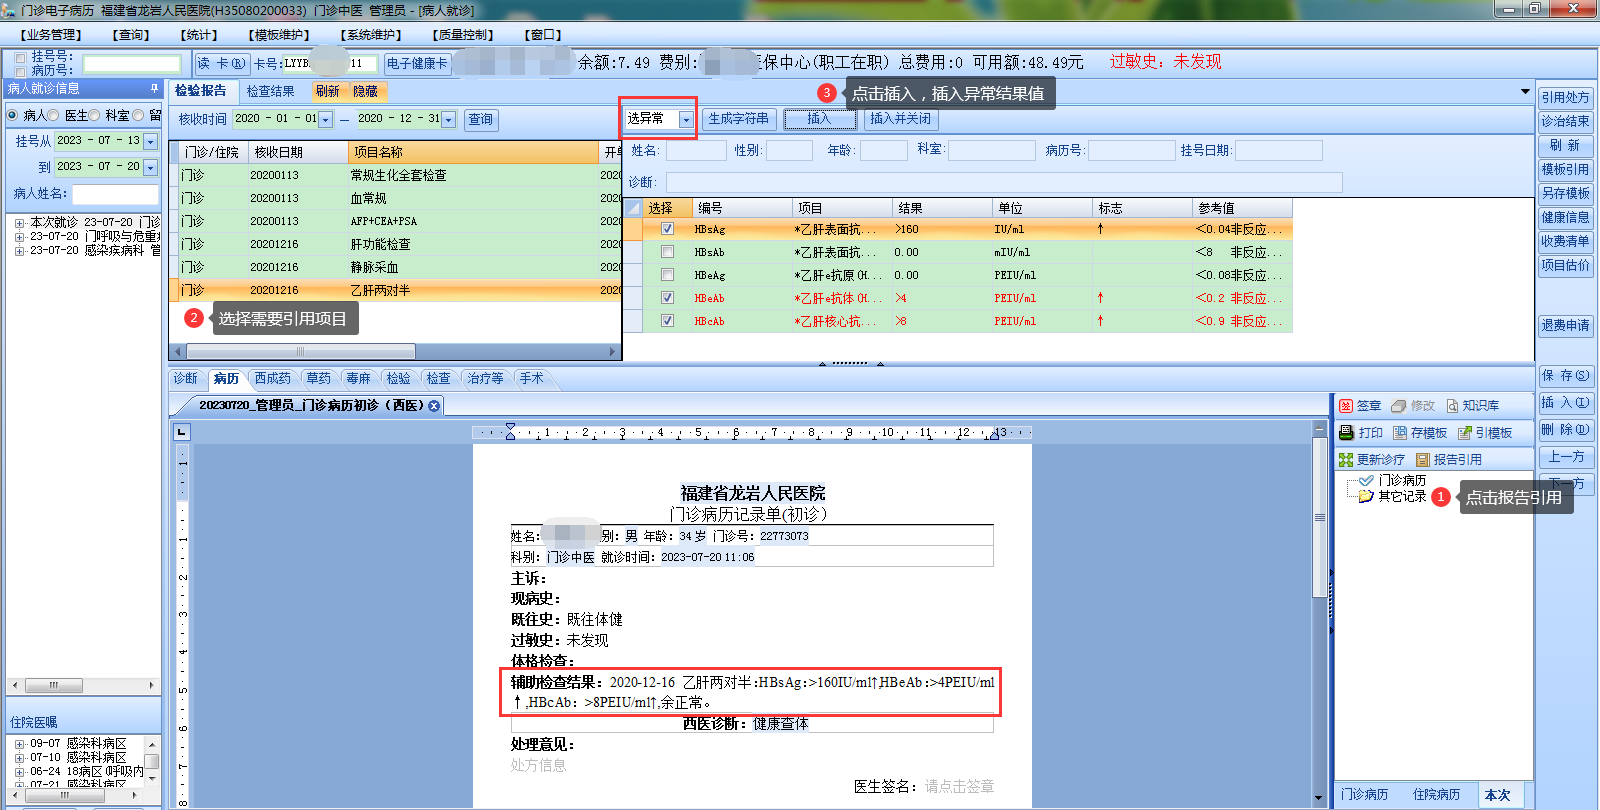Check the HBeAg row checkbox
The image size is (1600, 810).
[667, 275]
